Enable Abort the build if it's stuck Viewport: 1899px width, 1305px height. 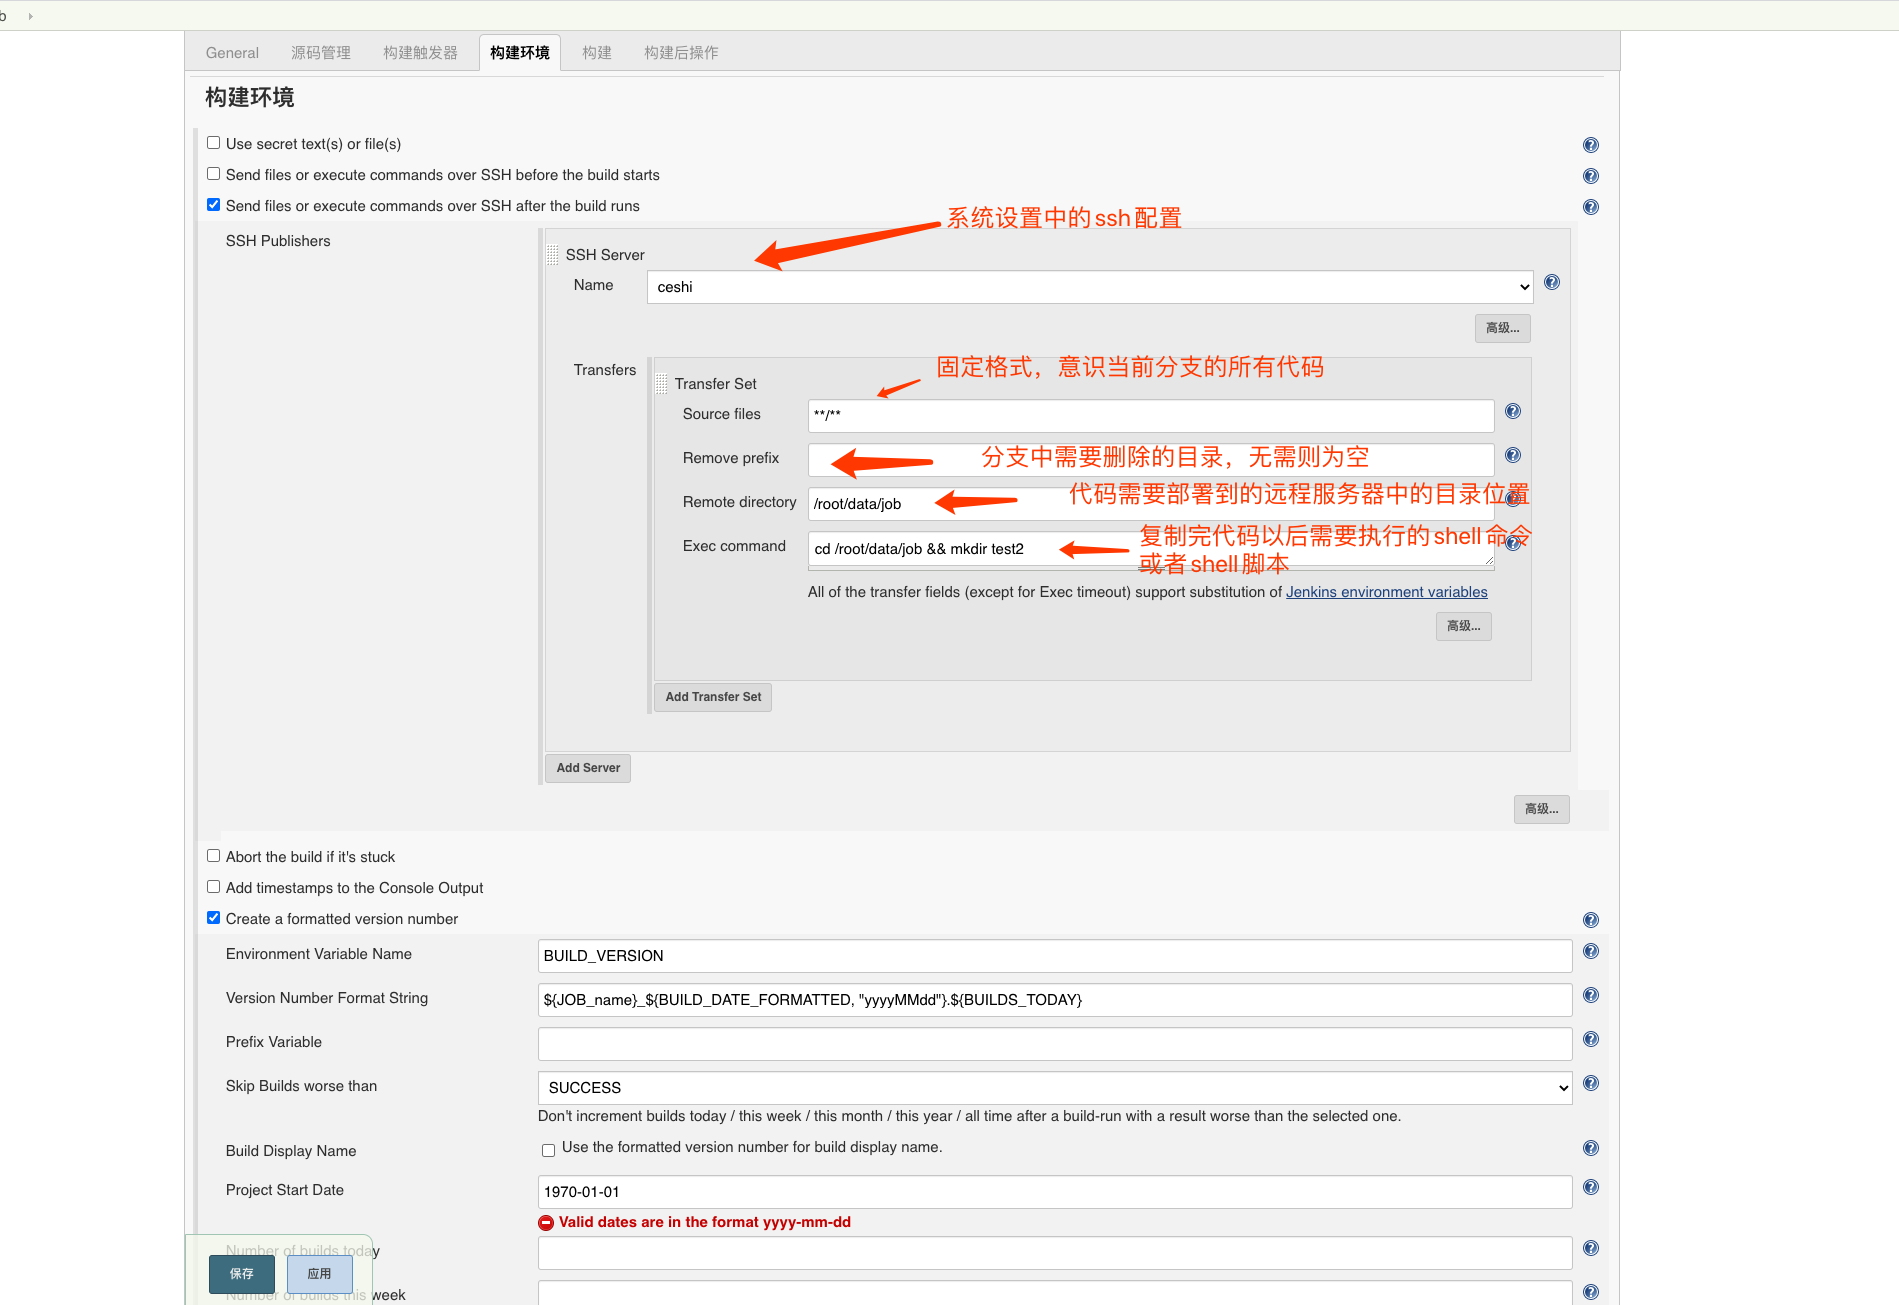pos(213,856)
